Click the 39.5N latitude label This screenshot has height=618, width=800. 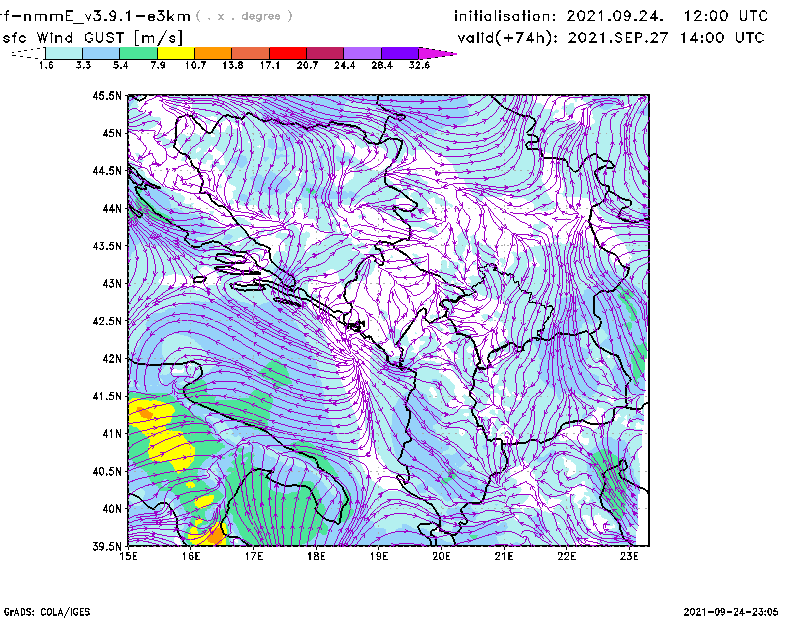(x=107, y=547)
